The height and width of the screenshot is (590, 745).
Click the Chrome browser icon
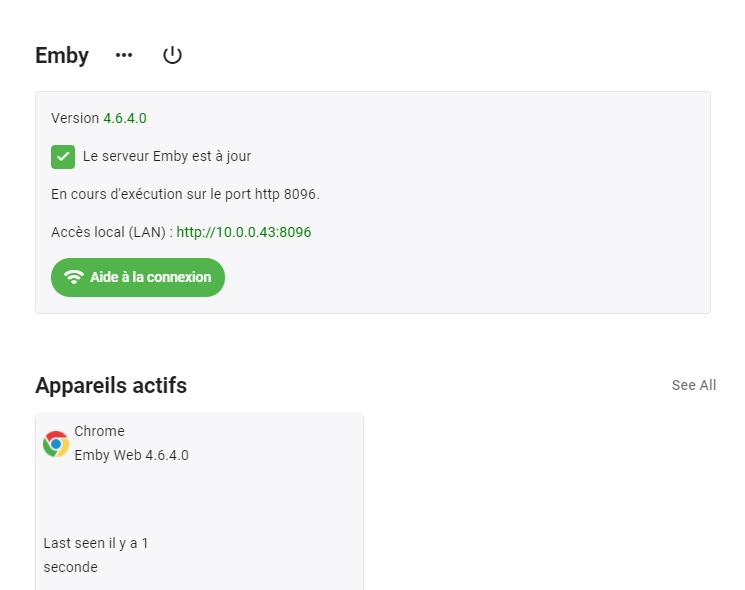(x=56, y=444)
